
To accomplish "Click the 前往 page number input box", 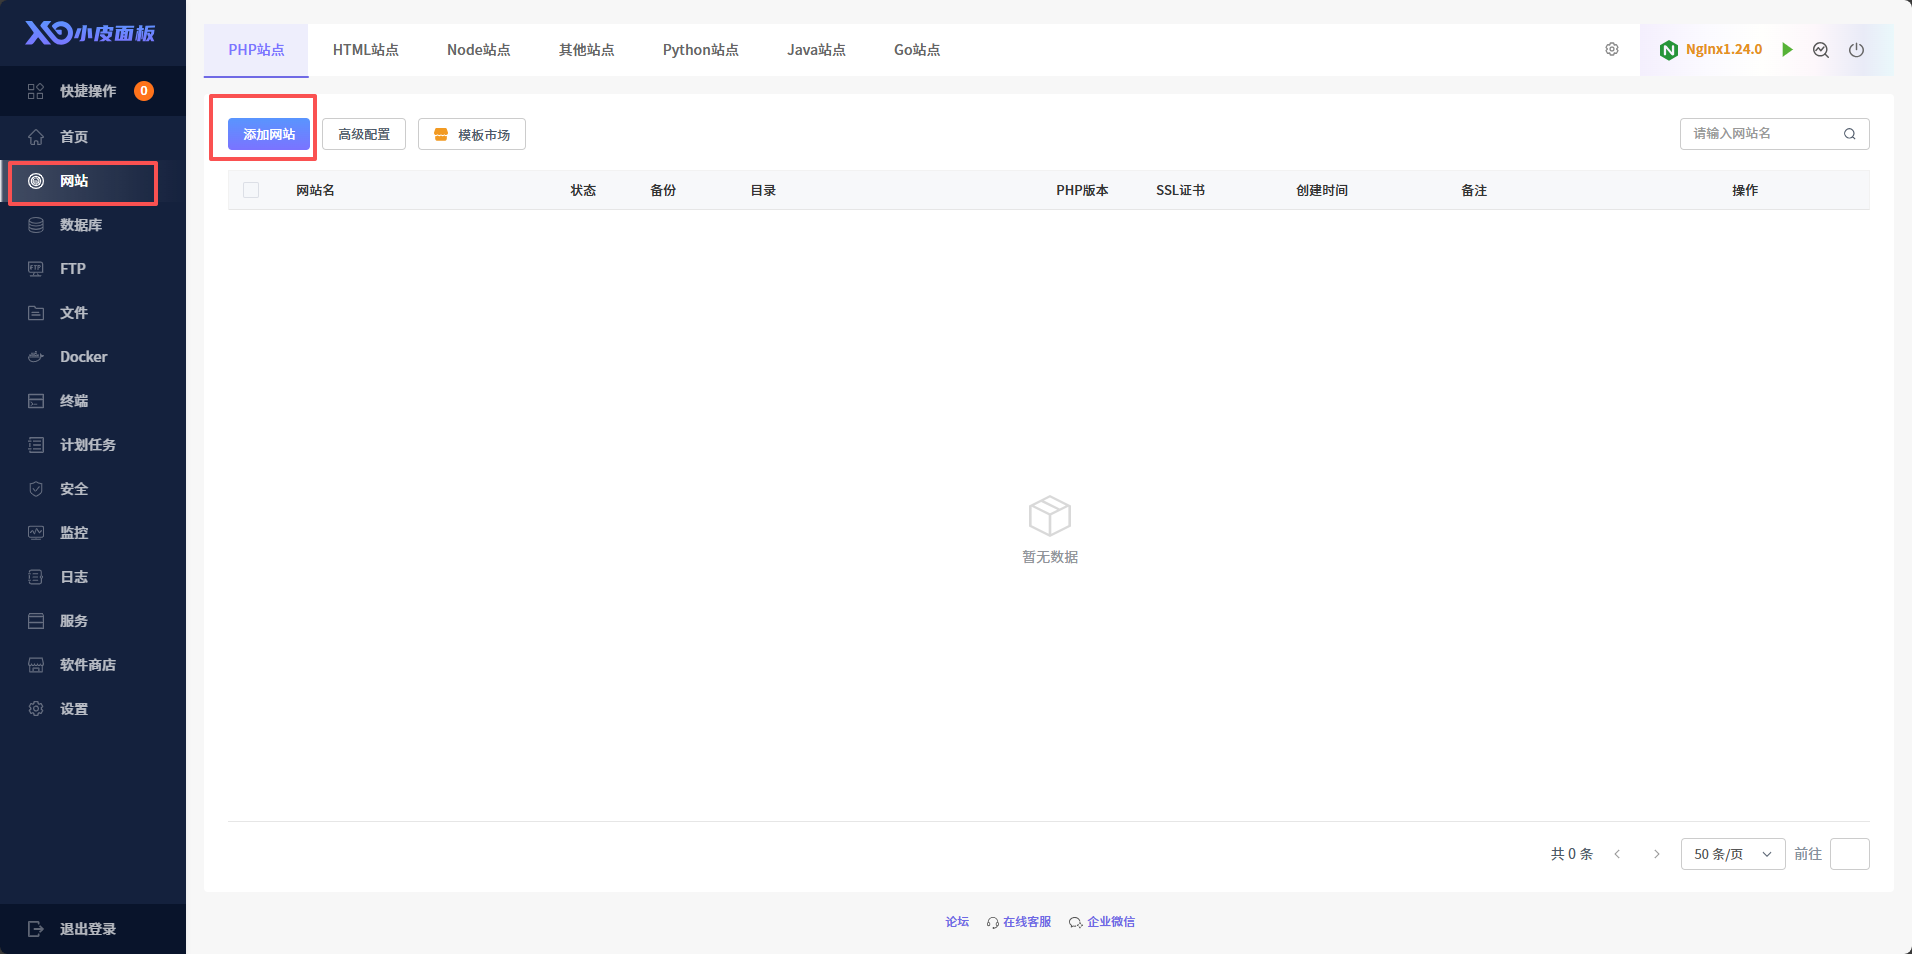I will (x=1849, y=854).
